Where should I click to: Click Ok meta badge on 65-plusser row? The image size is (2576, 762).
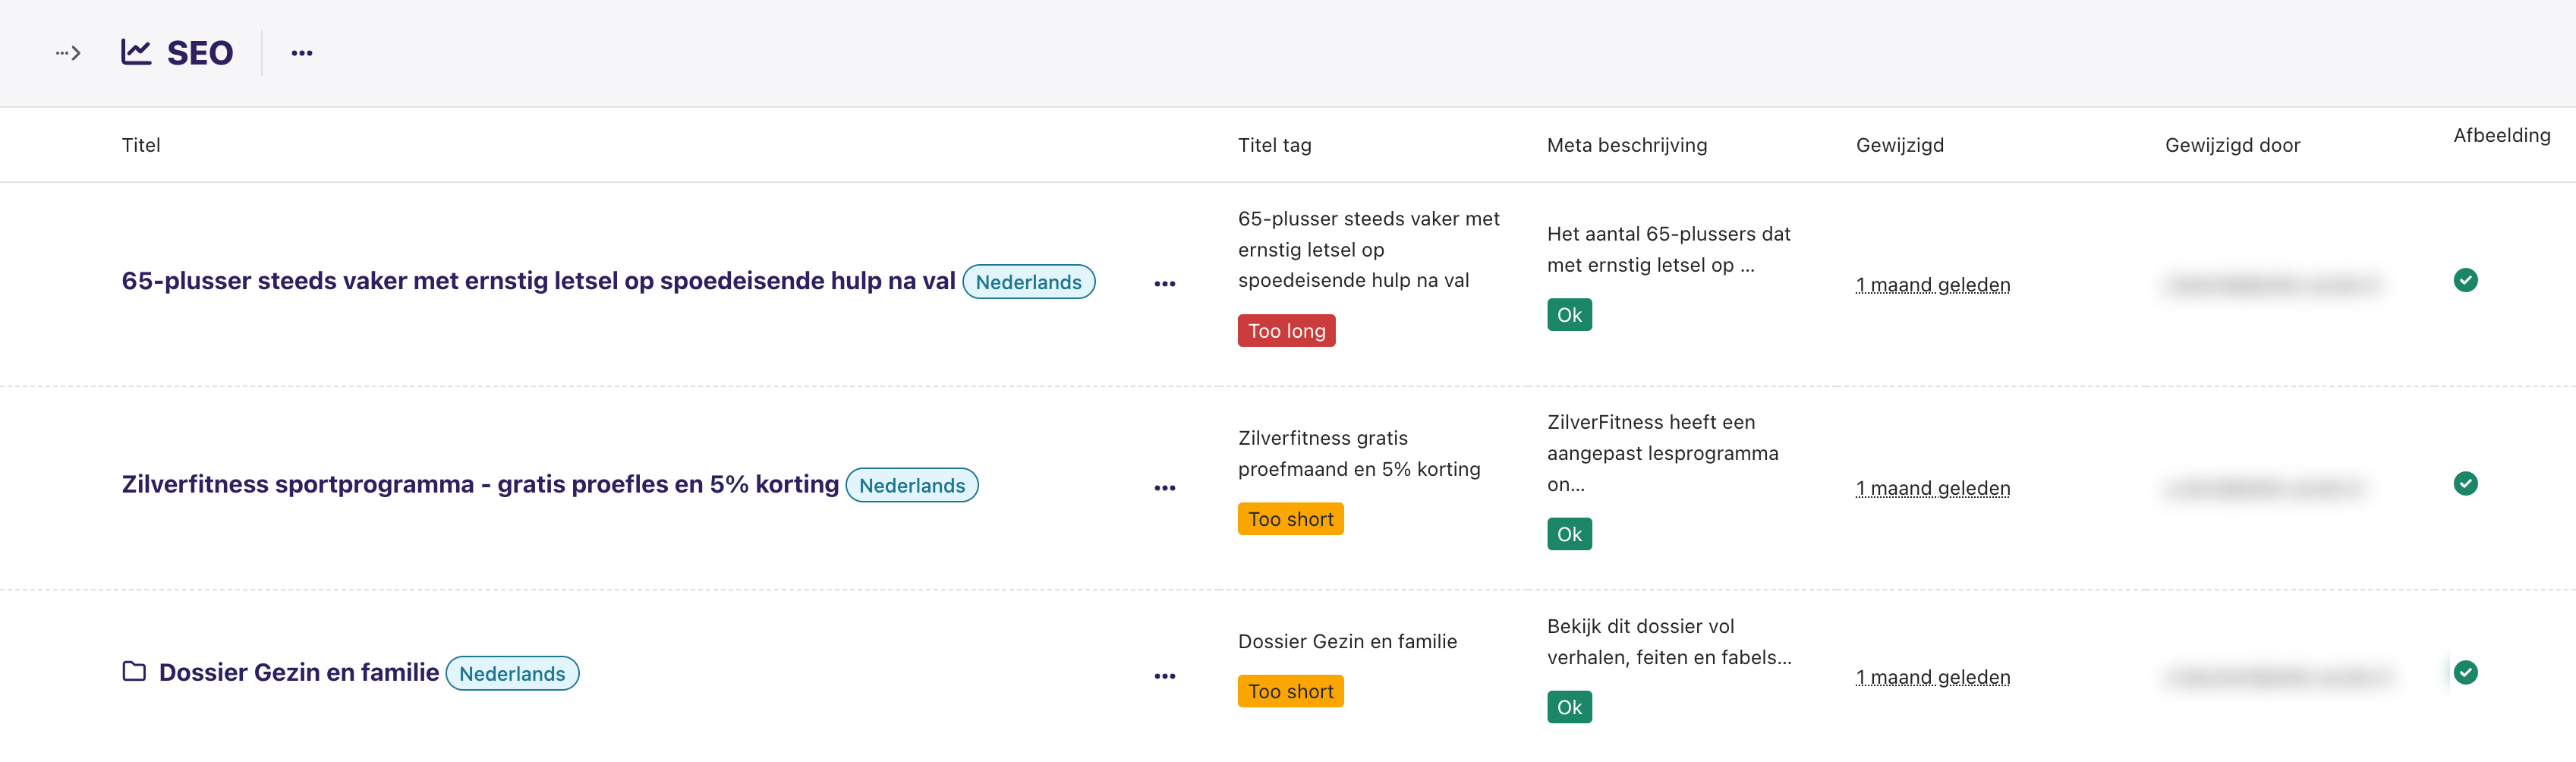coord(1569,315)
